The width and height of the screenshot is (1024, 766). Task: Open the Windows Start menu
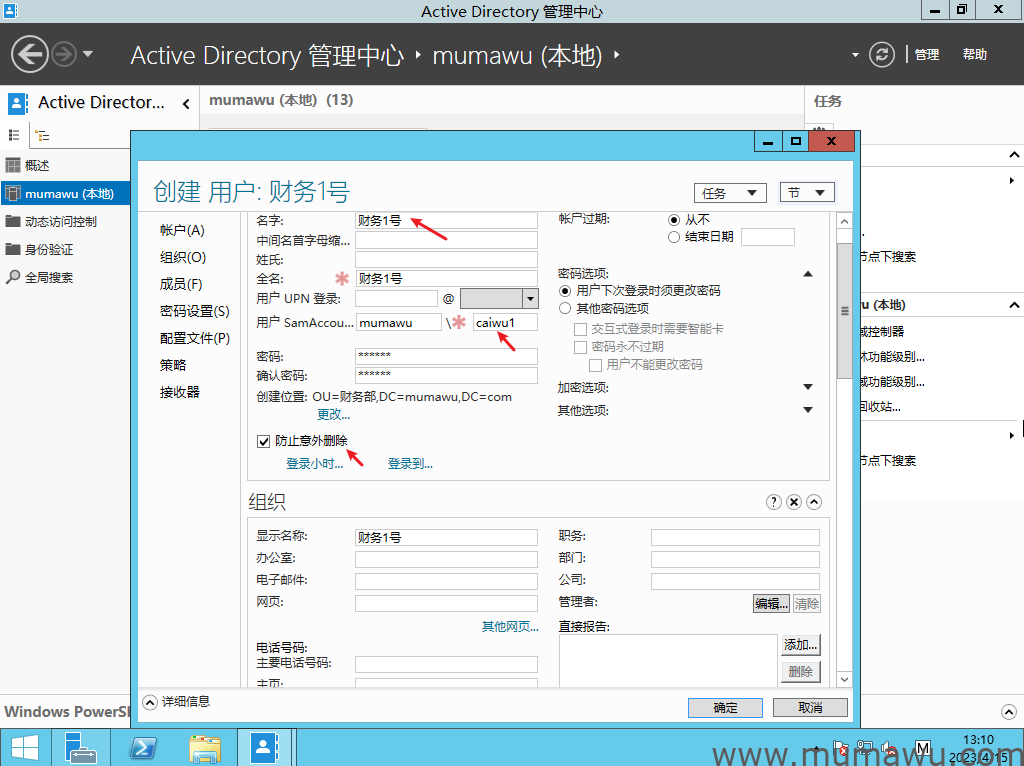point(24,748)
